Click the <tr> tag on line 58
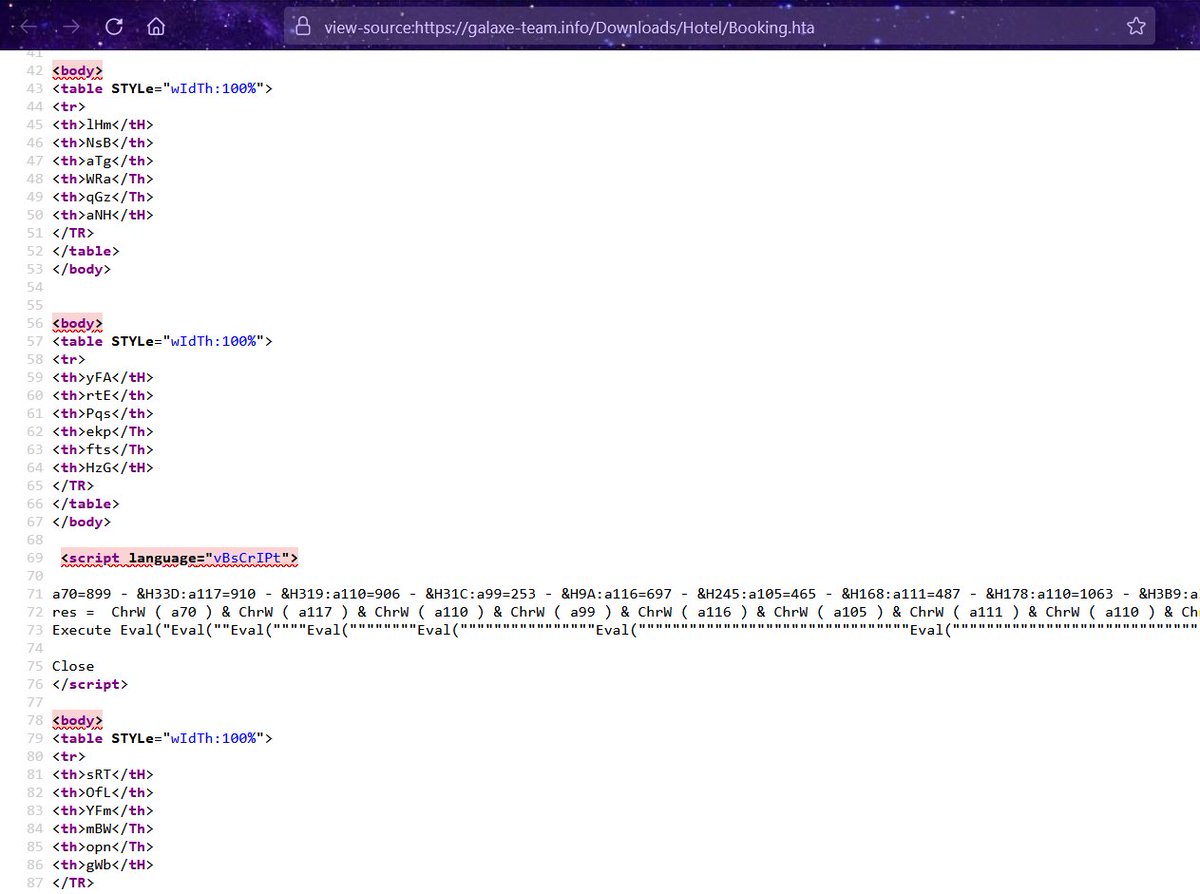 coord(69,359)
